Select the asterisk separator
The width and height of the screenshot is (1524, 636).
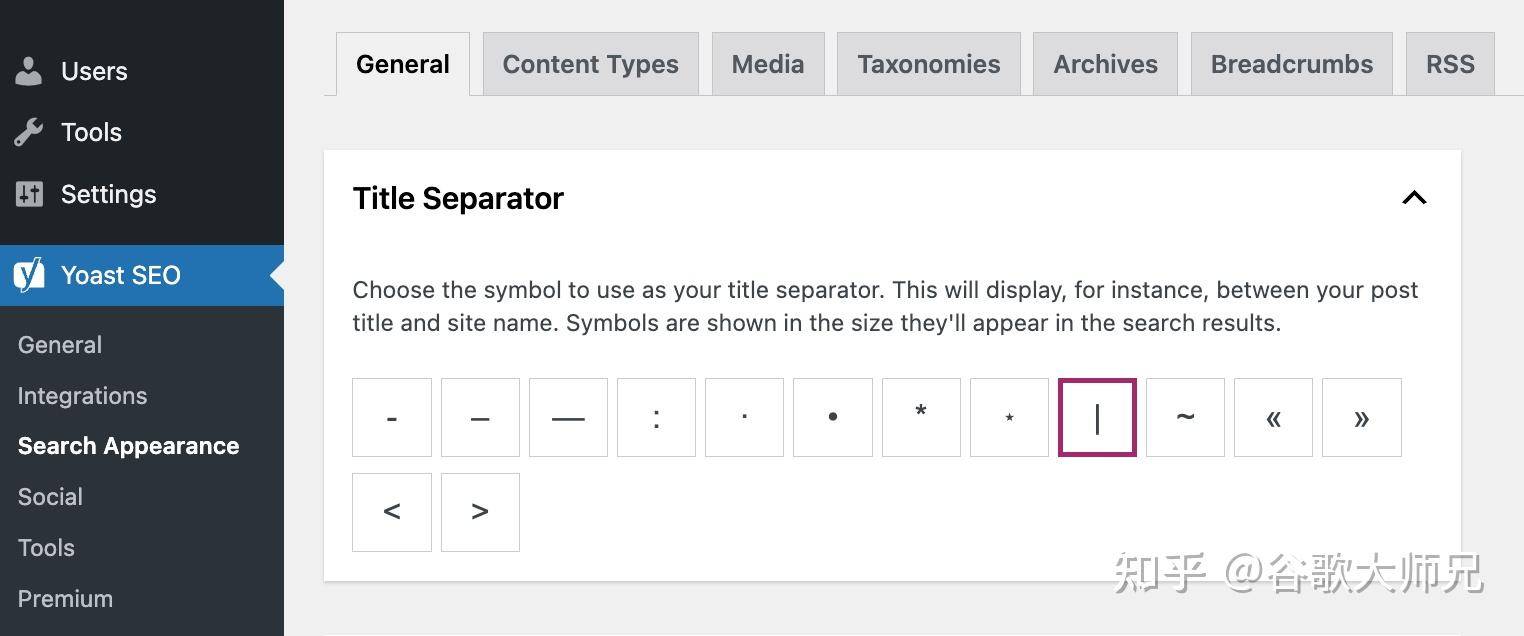point(921,417)
